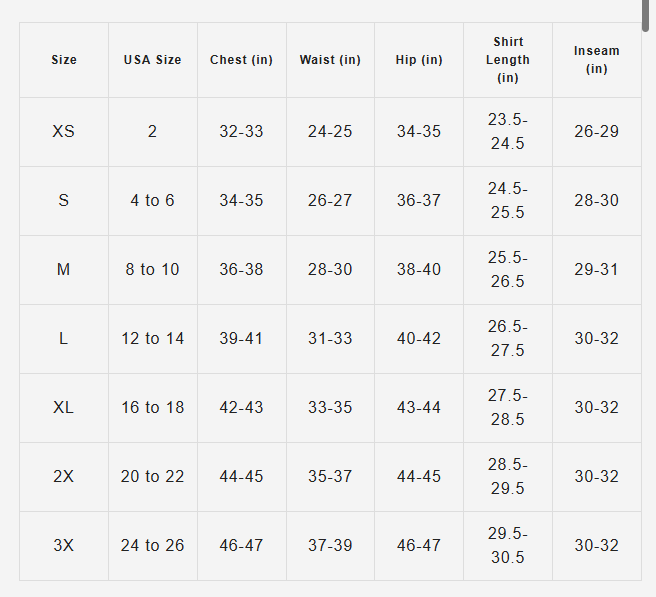Click chest measurement 39-41 cell
The height and width of the screenshot is (597, 656).
point(241,339)
